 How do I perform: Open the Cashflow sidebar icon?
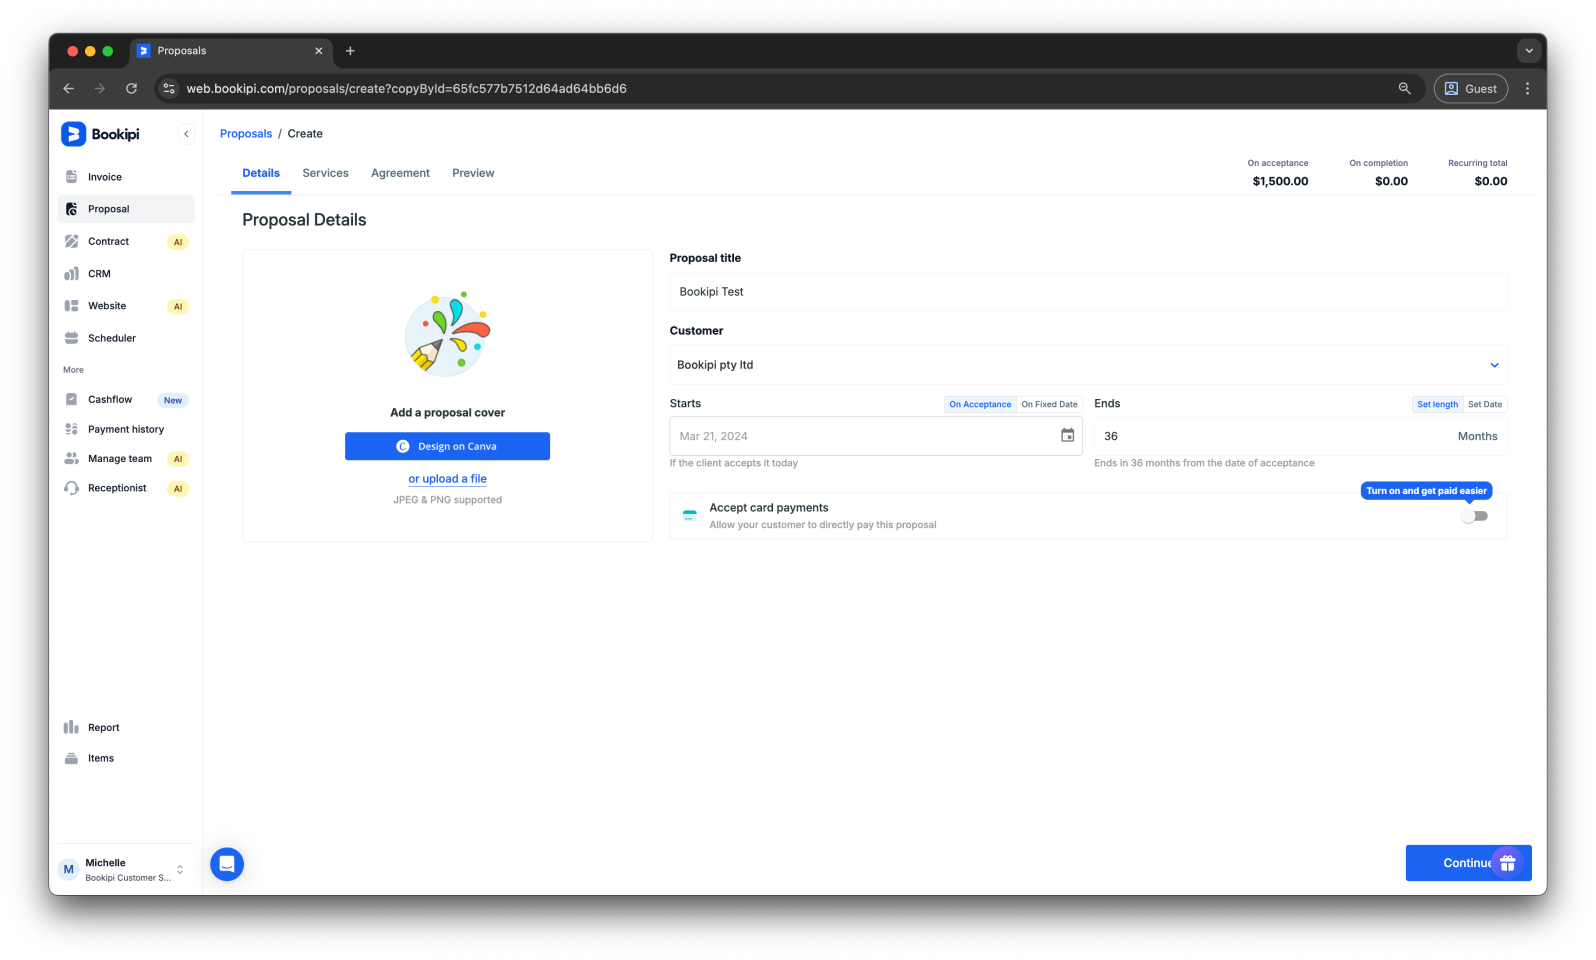click(x=71, y=399)
